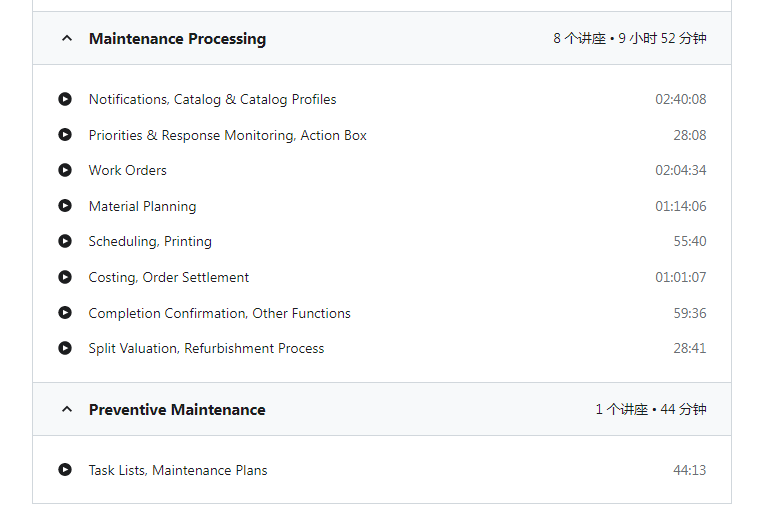Image resolution: width=766 pixels, height=520 pixels.
Task: Collapse the Maintenance Processing section chevron
Action: point(67,38)
